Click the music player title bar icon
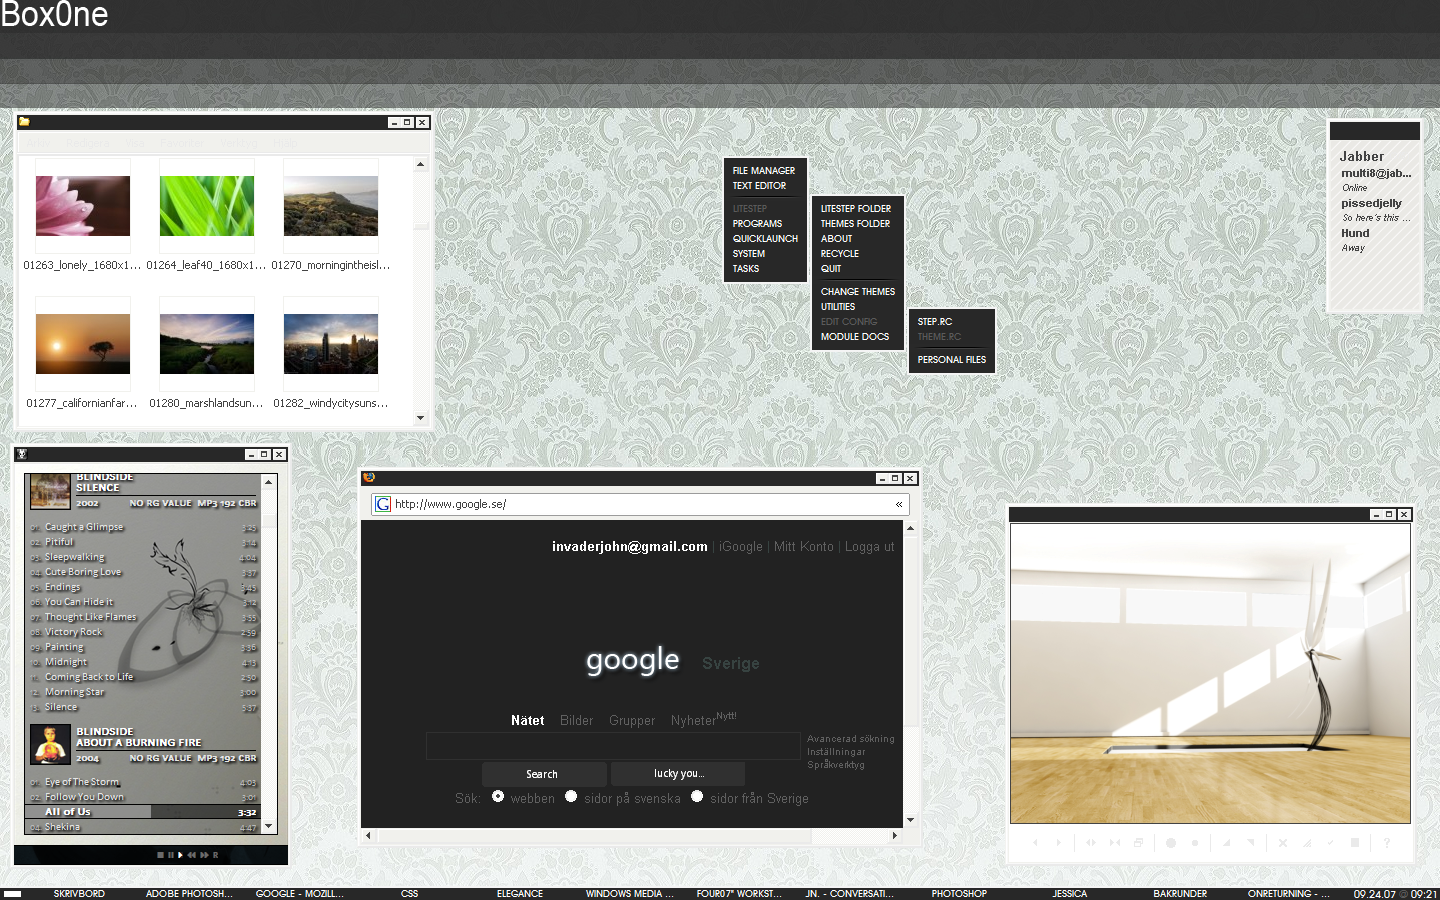Screen dimensions: 1440x900 pos(21,454)
